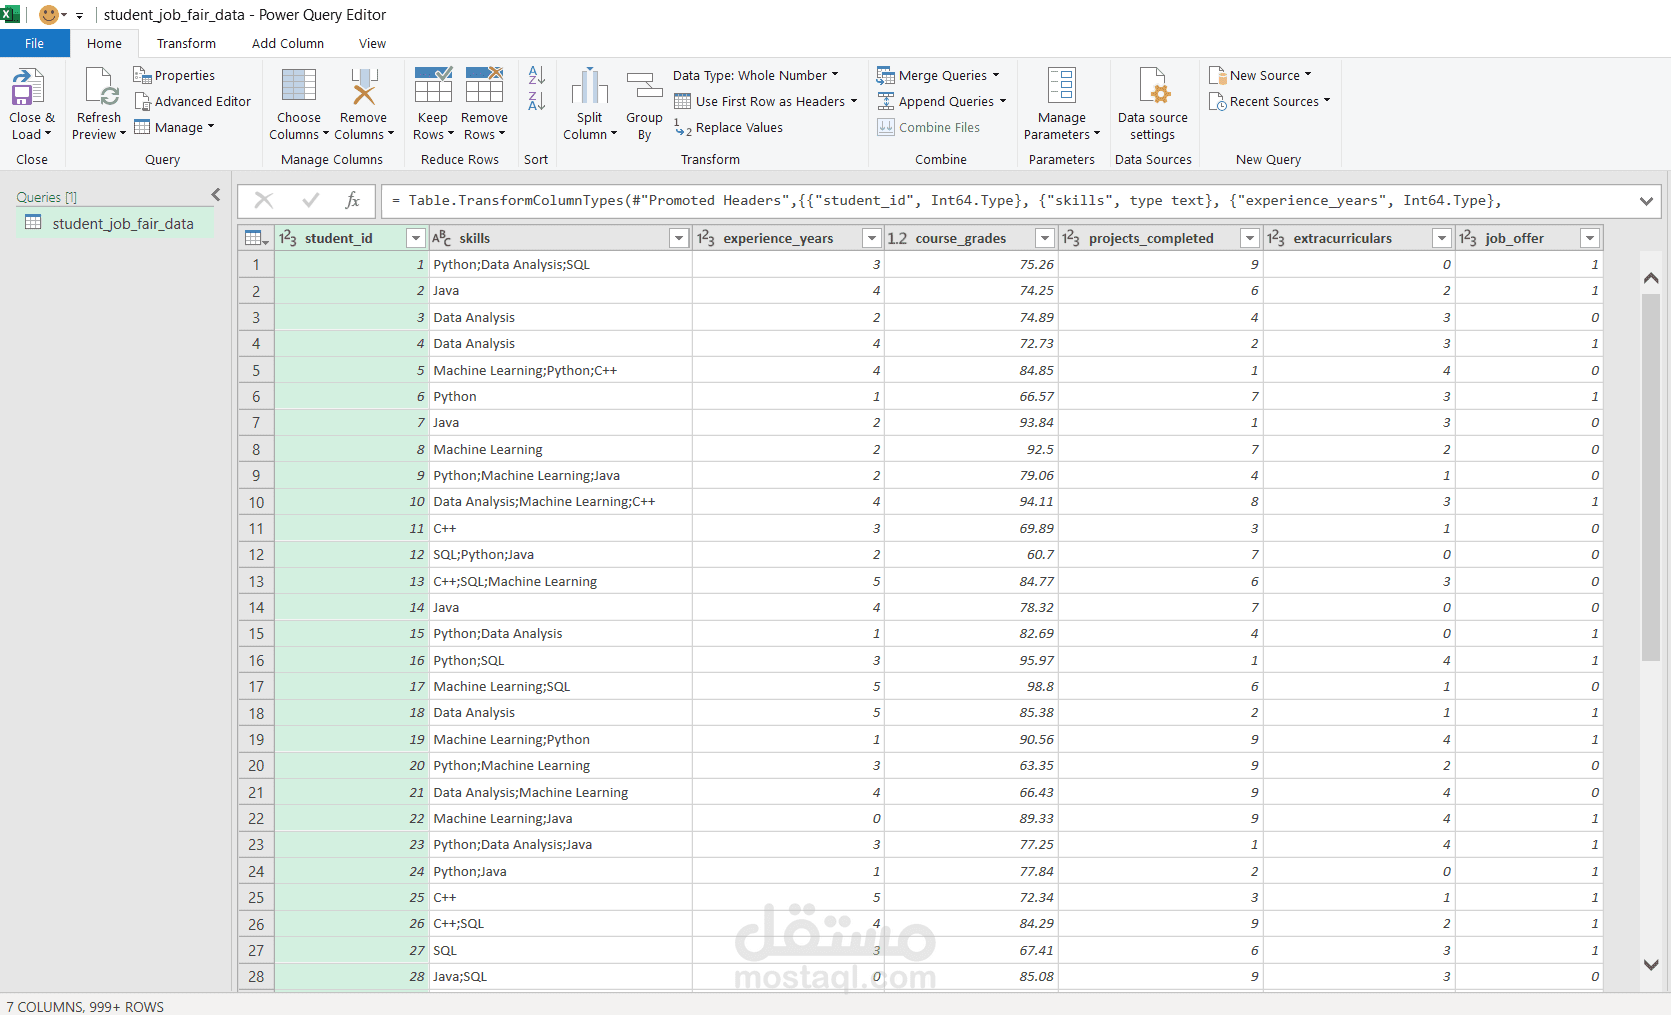Click the Remove Columns icon

tap(363, 88)
